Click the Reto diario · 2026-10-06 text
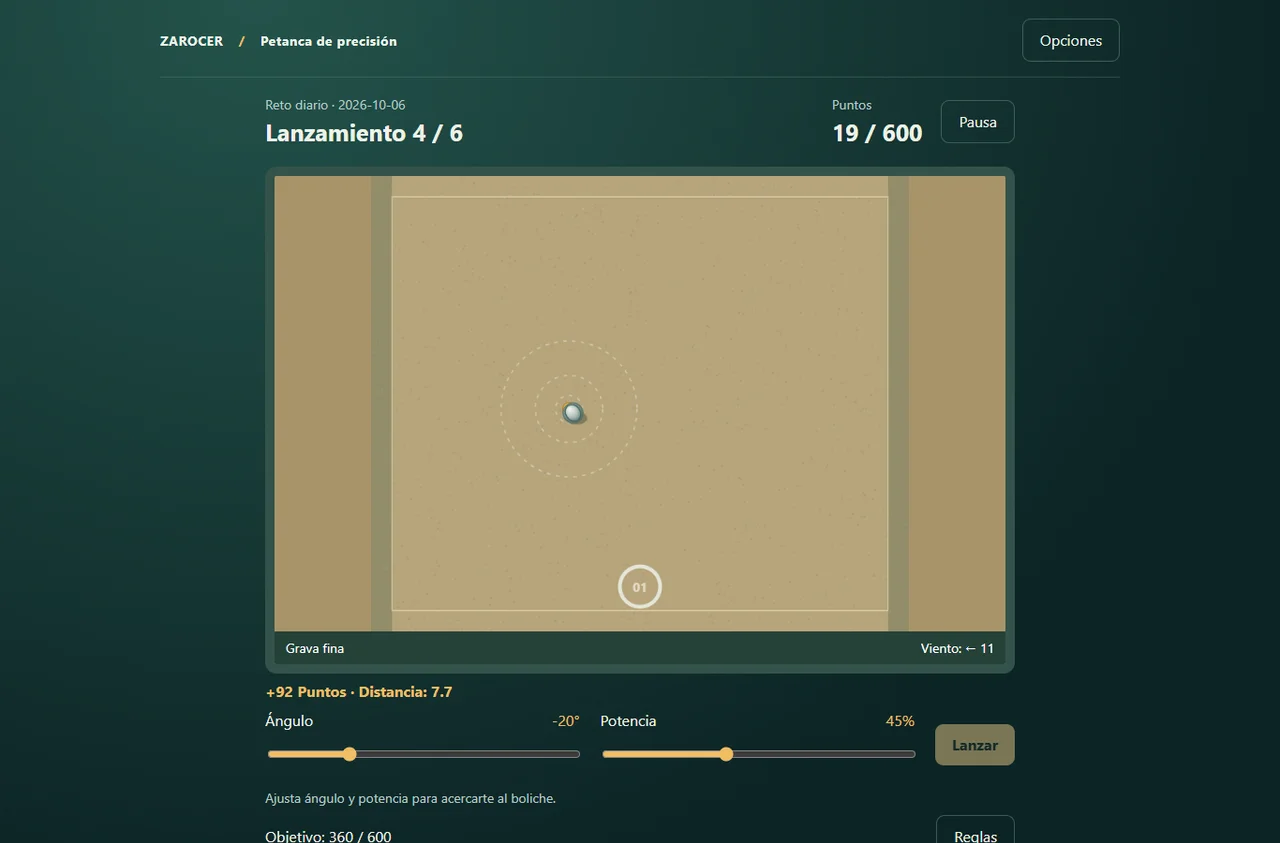The image size is (1280, 843). [335, 105]
